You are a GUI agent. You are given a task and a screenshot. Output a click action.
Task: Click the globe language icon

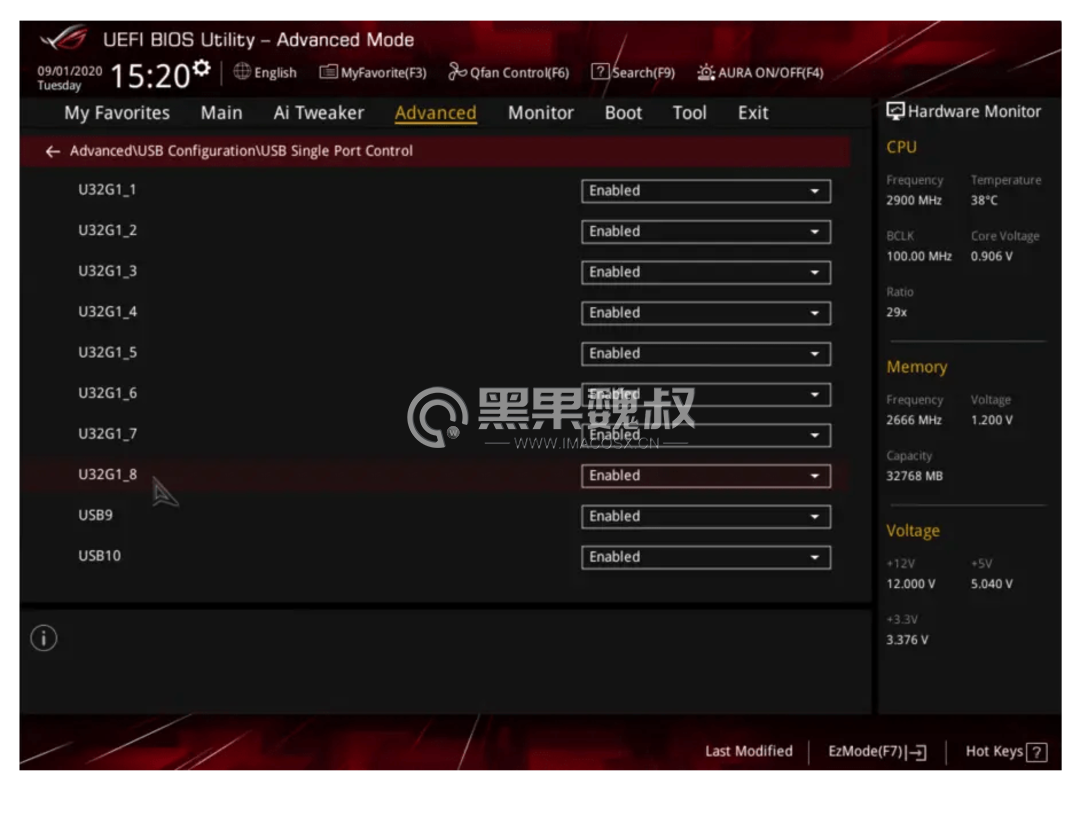point(242,71)
